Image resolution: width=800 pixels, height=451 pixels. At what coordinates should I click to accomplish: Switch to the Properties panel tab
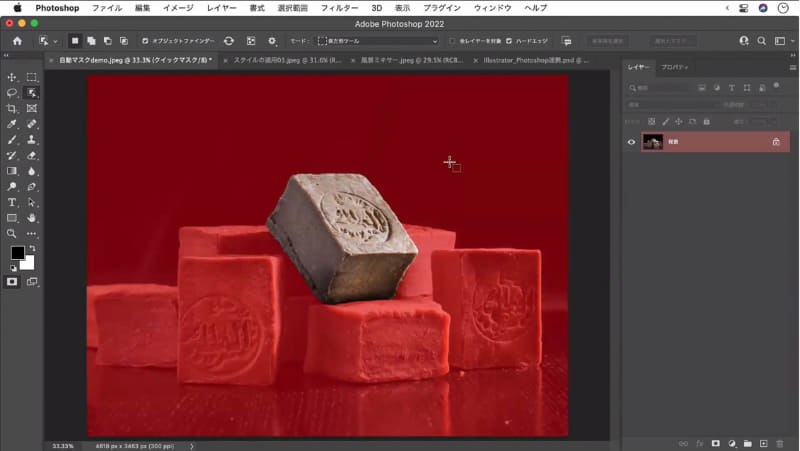[674, 67]
